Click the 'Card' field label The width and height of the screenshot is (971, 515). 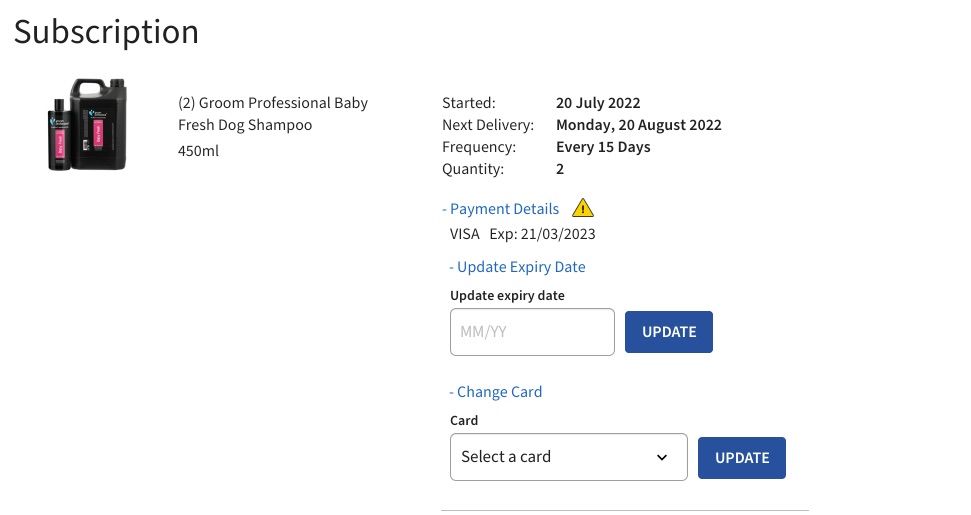point(464,420)
